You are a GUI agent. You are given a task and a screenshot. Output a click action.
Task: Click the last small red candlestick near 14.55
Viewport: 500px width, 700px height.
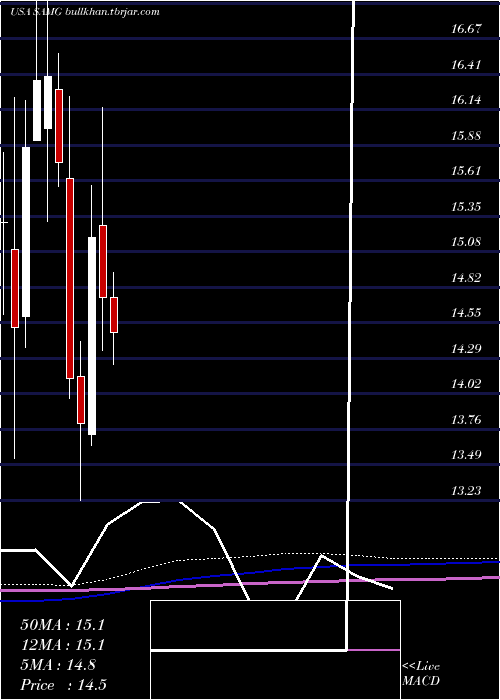(x=114, y=315)
